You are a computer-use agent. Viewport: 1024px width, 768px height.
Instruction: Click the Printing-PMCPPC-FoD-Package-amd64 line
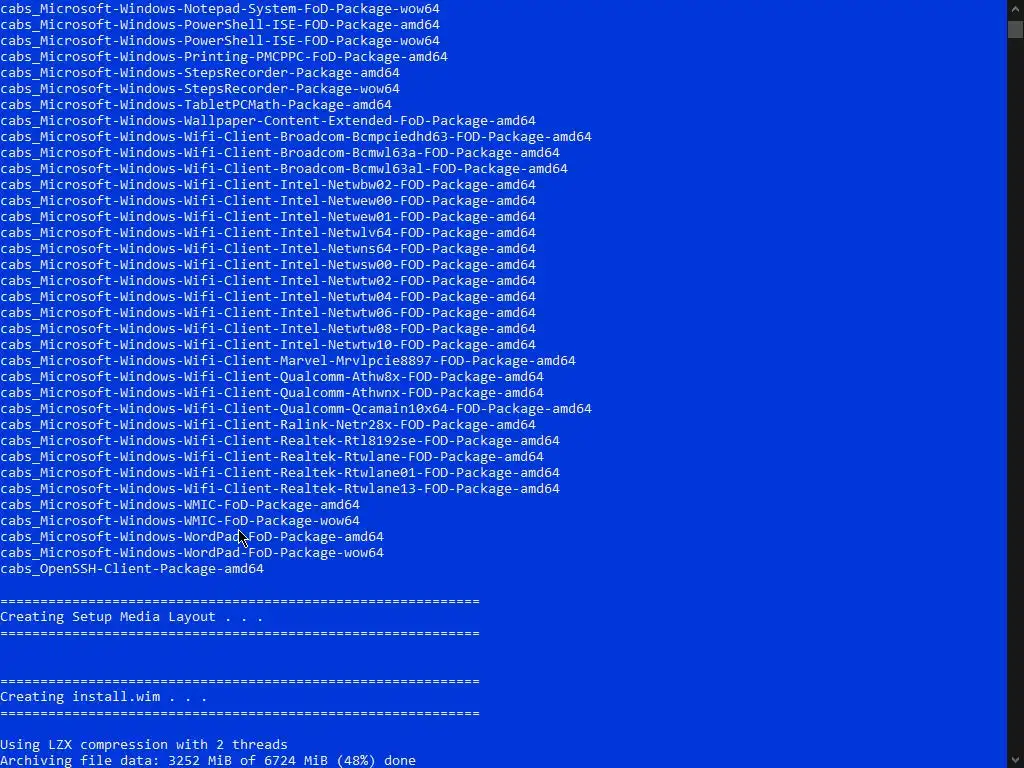coord(224,57)
